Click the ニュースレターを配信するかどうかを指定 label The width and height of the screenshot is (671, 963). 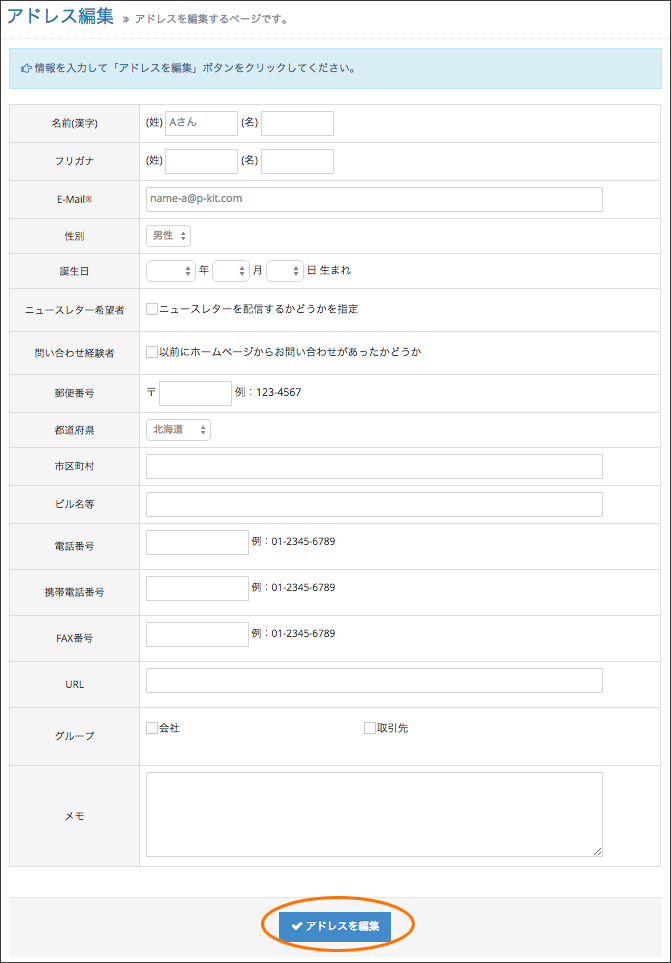(x=258, y=309)
